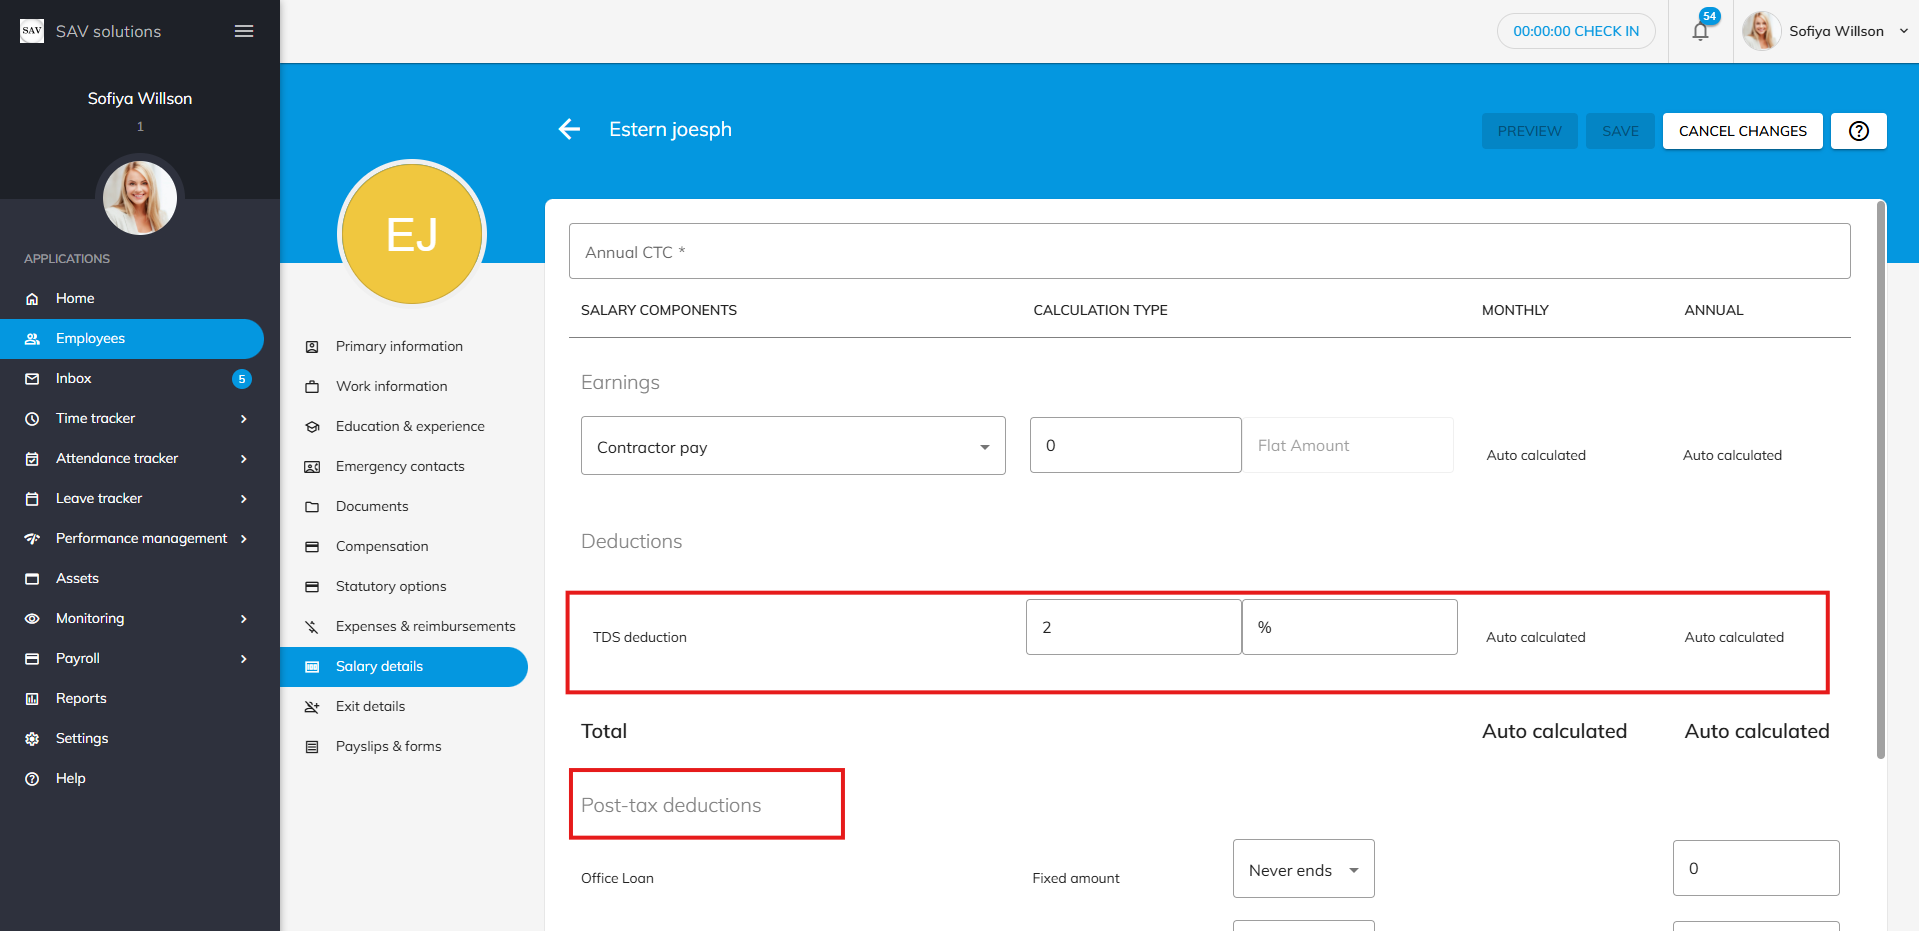Click the Settings gear icon in sidebar
Viewport: 1919px width, 931px height.
point(32,739)
